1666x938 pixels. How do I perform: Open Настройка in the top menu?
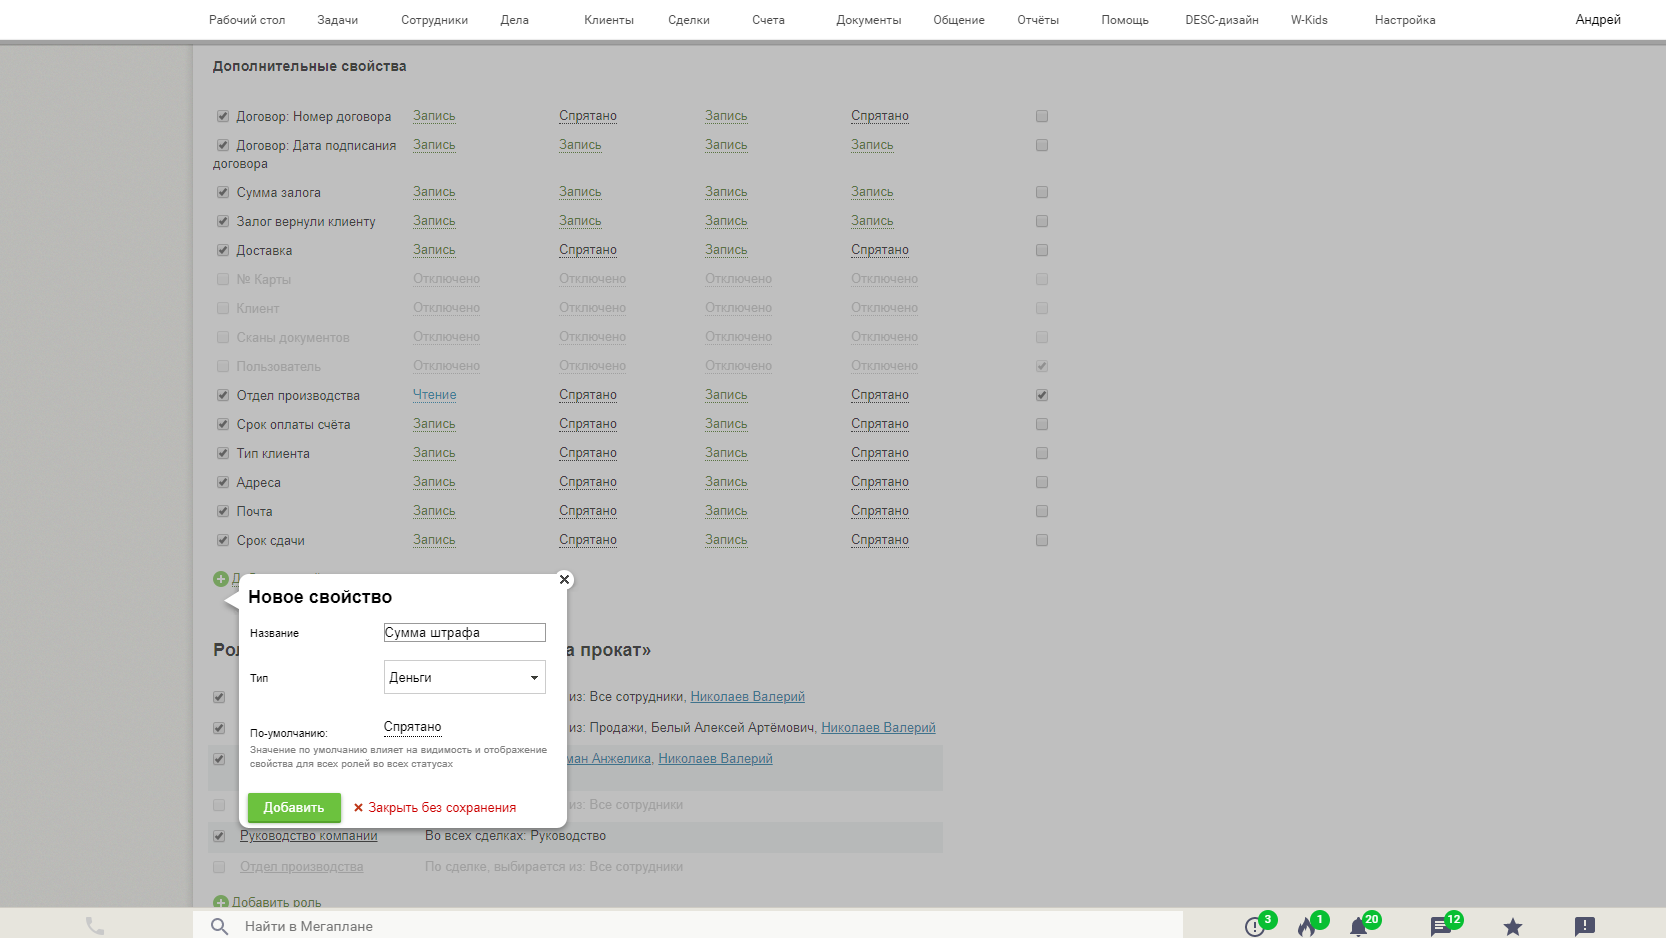tap(1405, 20)
